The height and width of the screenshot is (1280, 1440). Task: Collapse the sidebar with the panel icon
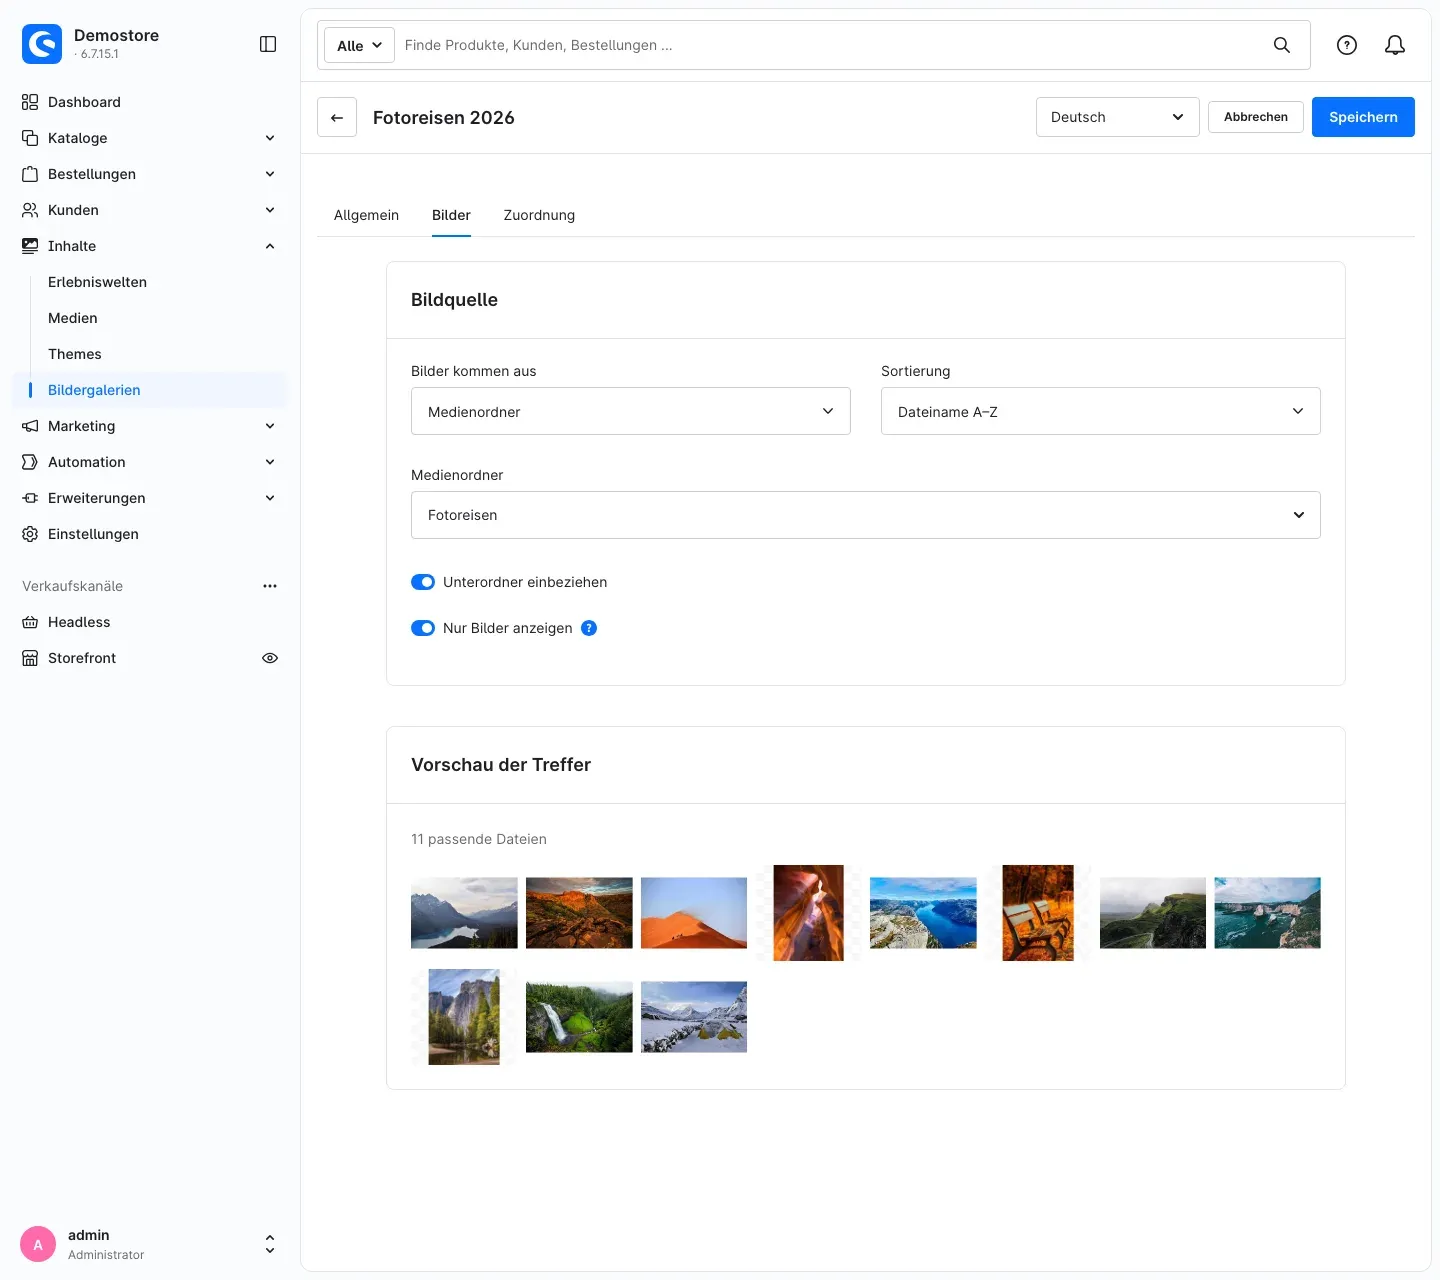pyautogui.click(x=268, y=44)
